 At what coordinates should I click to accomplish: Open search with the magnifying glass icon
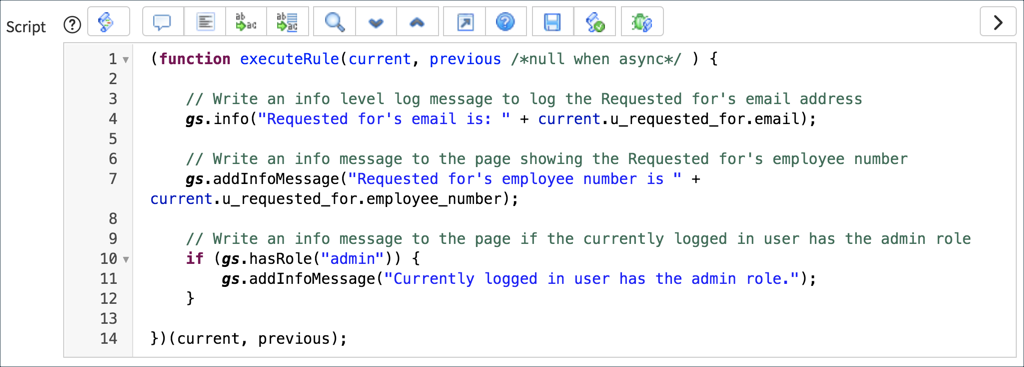(x=335, y=22)
